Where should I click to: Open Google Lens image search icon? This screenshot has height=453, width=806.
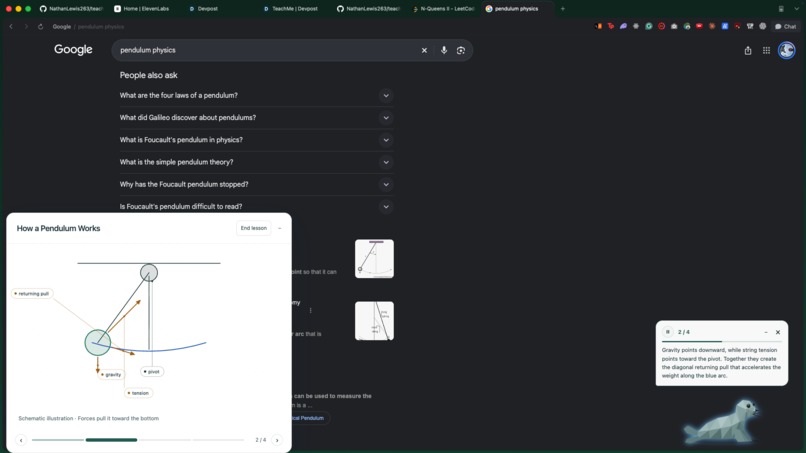(461, 50)
